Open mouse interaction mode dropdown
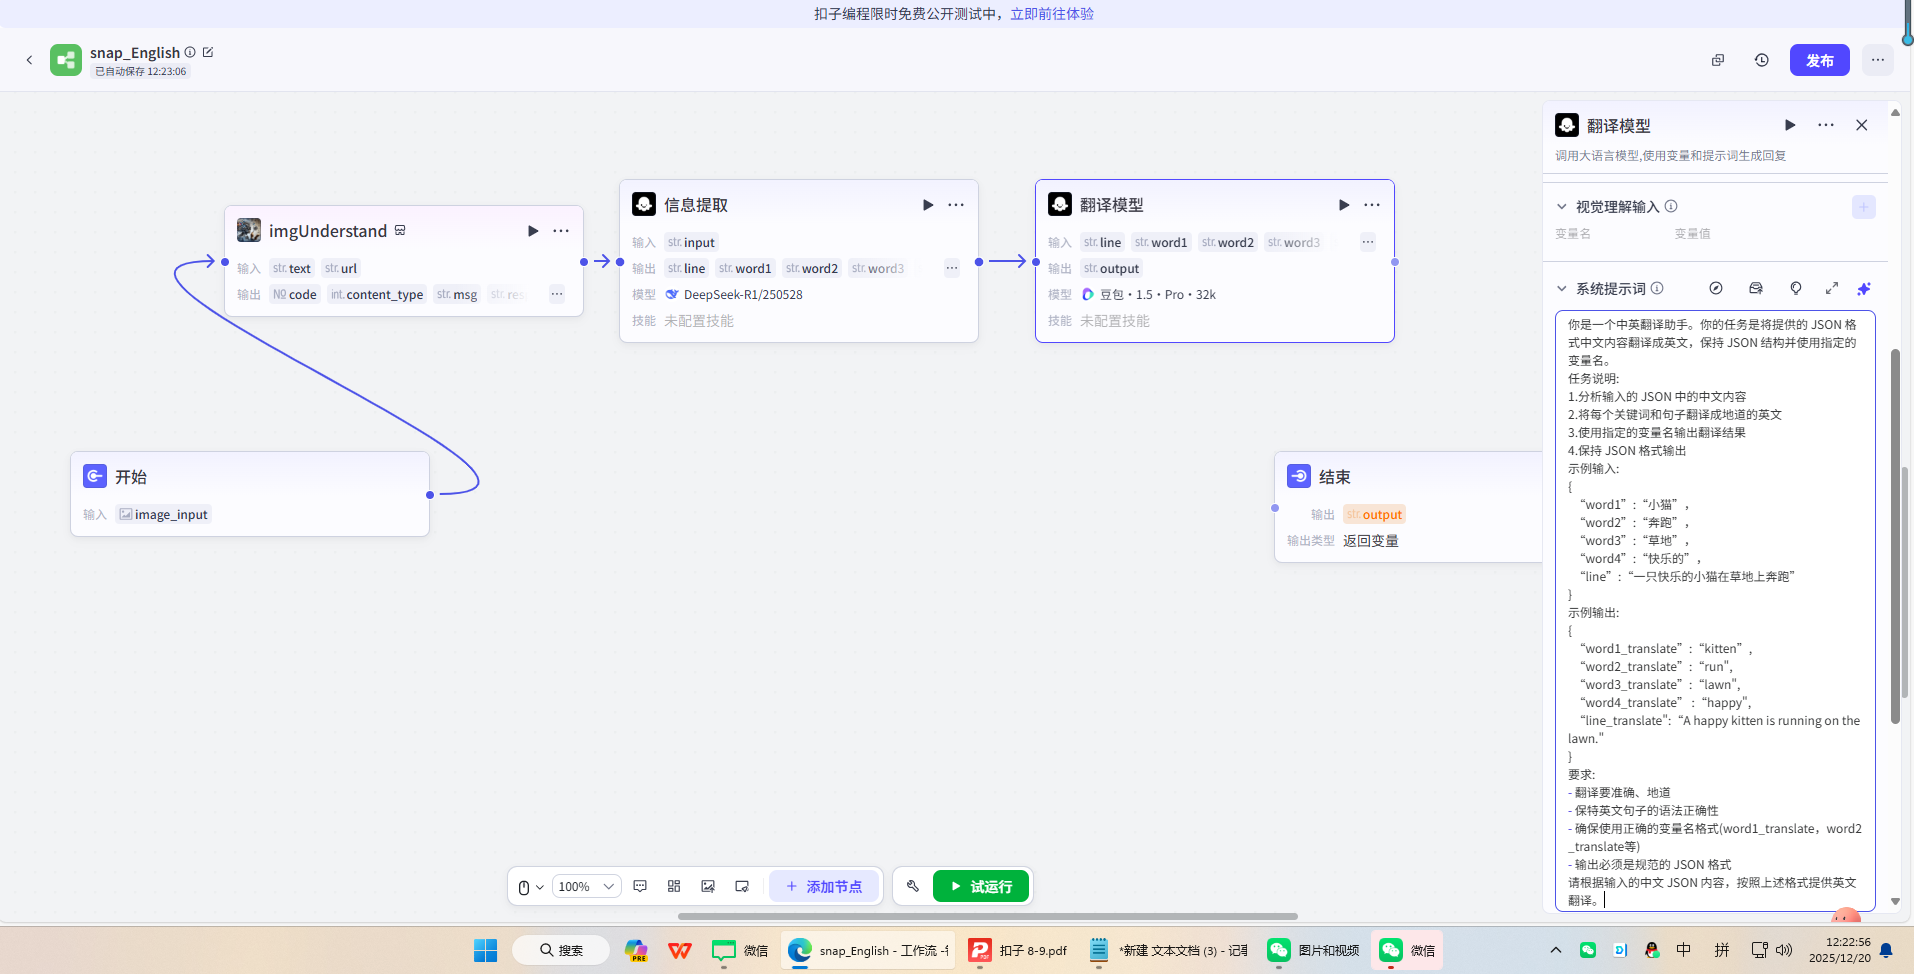1914x974 pixels. coord(531,887)
